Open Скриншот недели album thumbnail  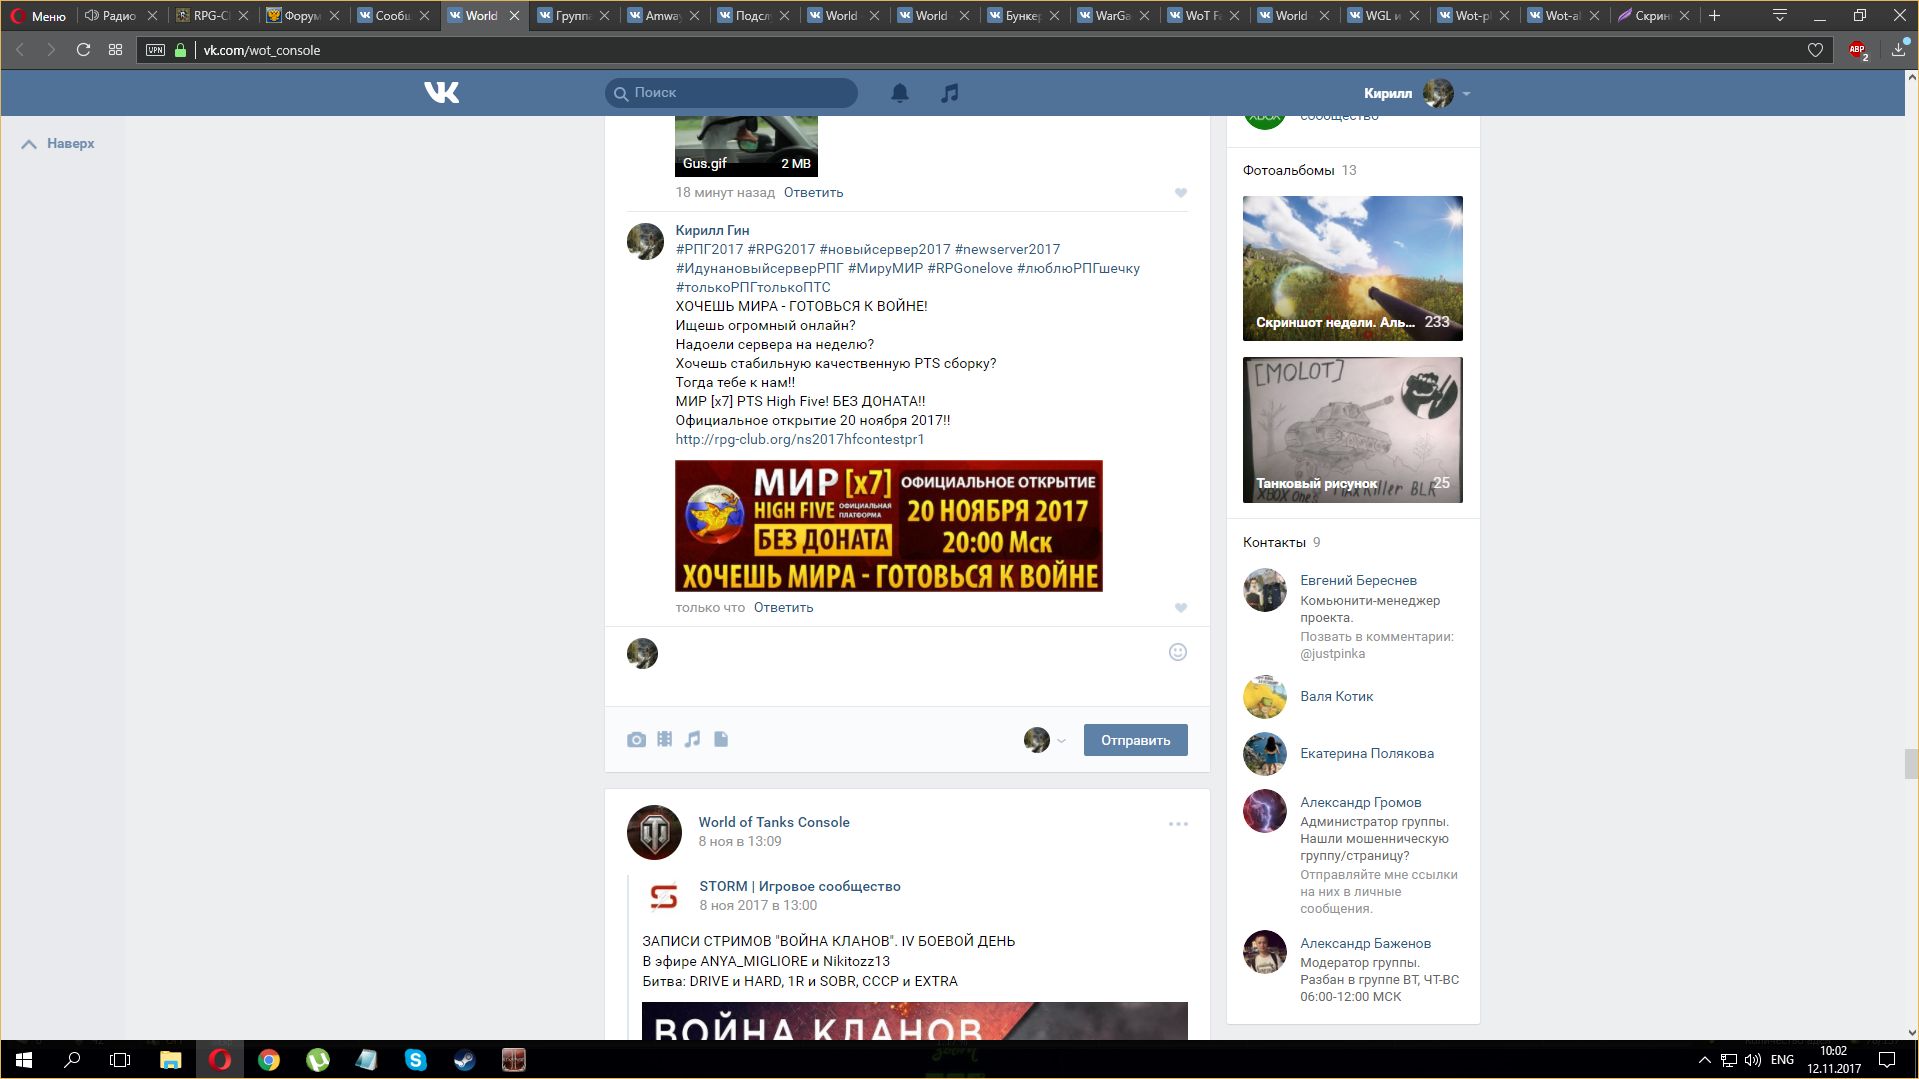[1352, 268]
